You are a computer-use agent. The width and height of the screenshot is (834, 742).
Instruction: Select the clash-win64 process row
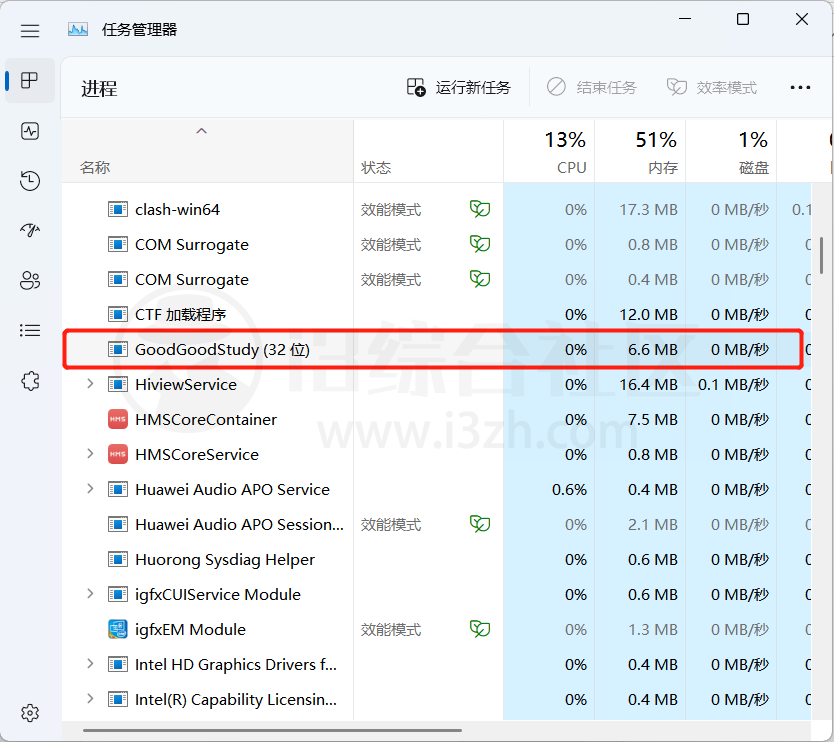tap(436, 209)
